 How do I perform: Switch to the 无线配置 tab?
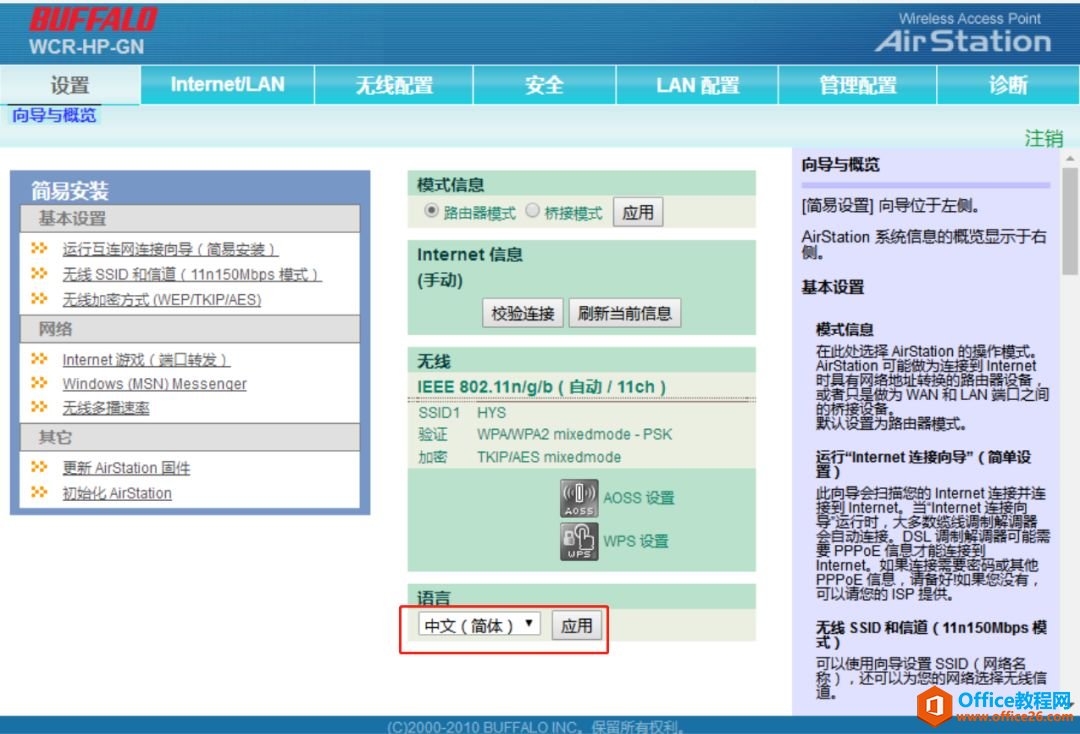point(394,85)
